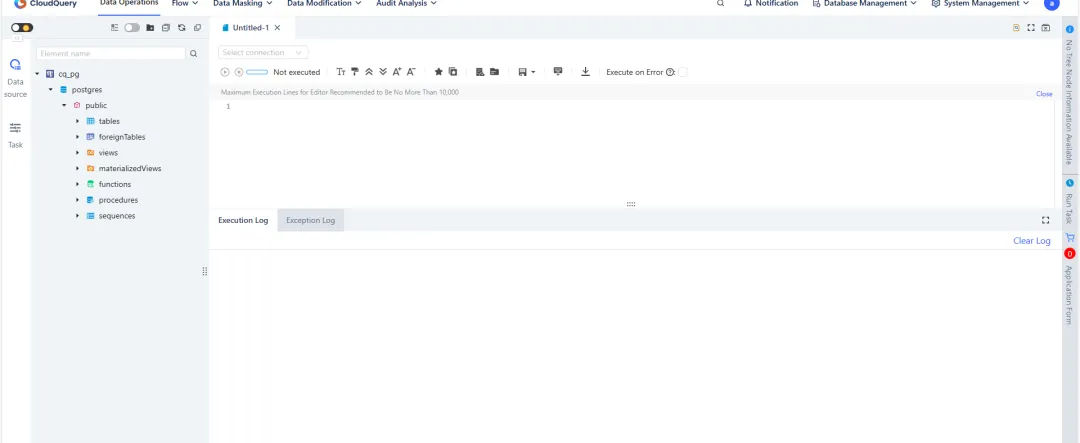The image size is (1080, 443).
Task: Expand the tables tree node
Action: click(77, 121)
